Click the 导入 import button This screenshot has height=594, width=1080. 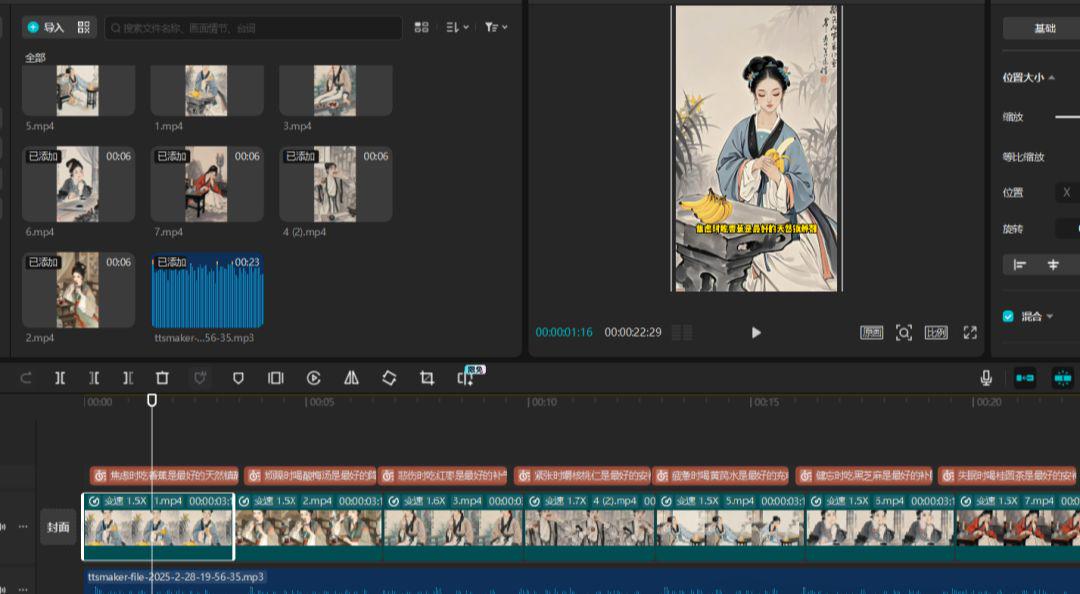point(46,27)
